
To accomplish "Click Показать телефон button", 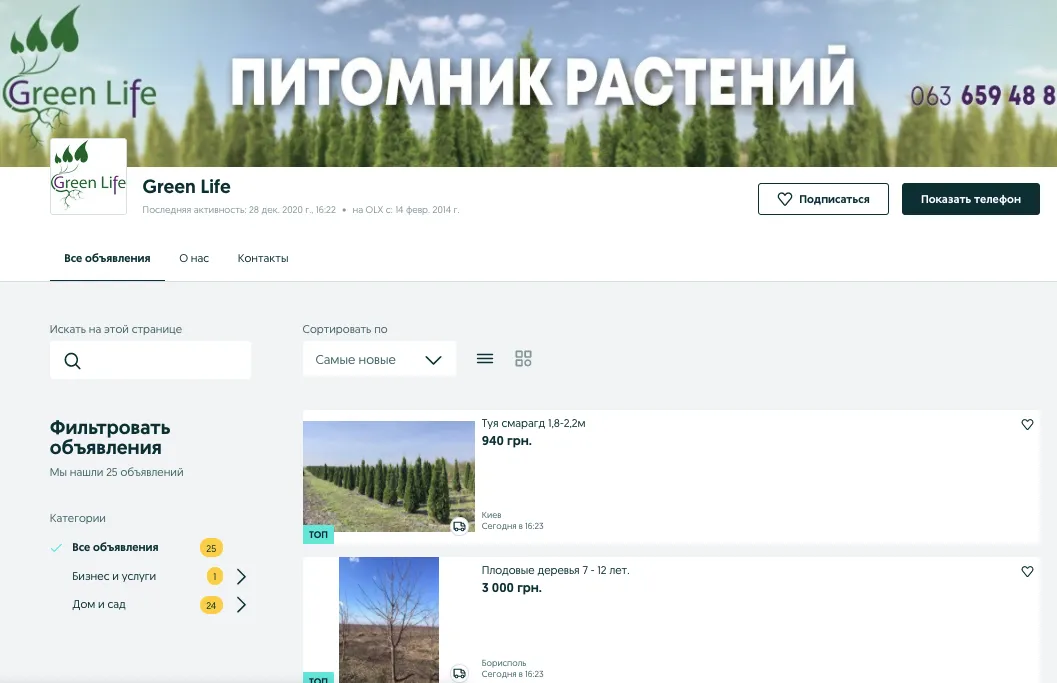I will tap(970, 199).
